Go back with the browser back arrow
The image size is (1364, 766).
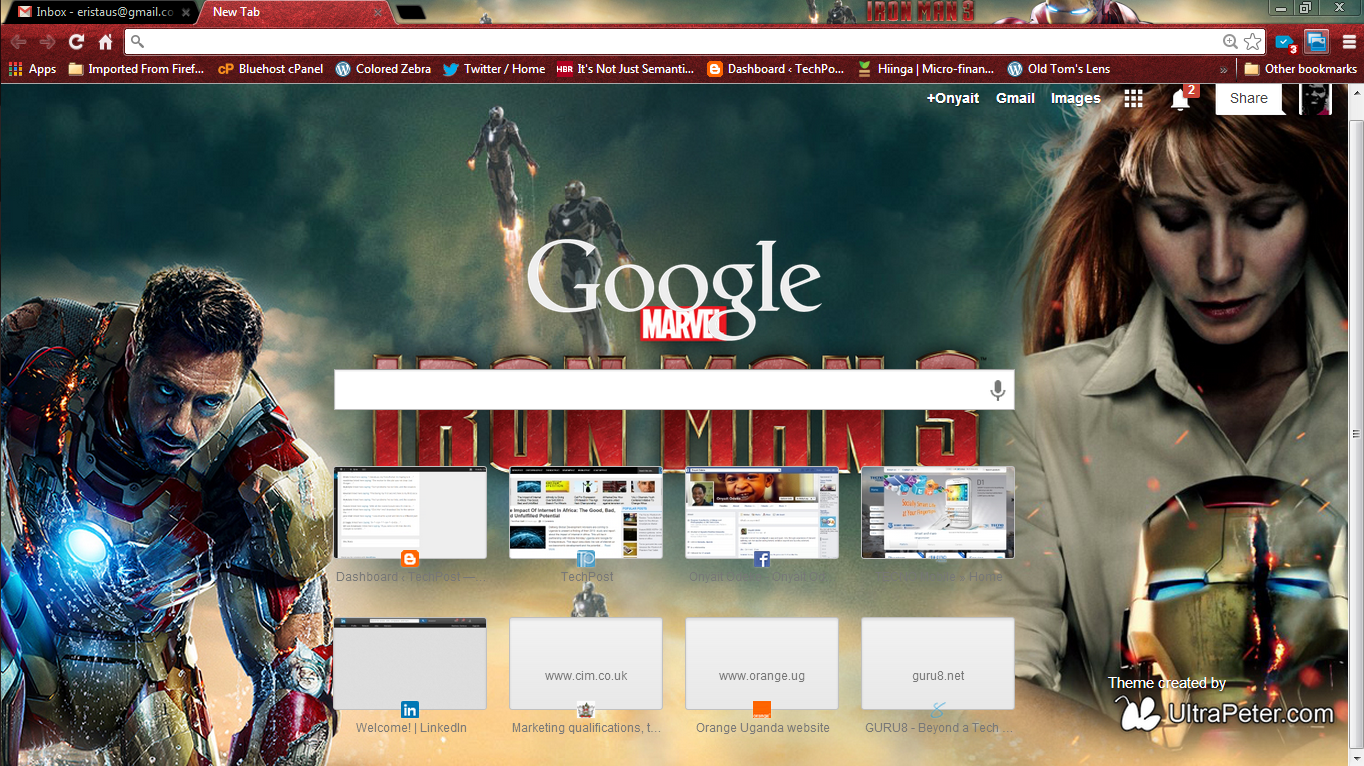coord(19,42)
